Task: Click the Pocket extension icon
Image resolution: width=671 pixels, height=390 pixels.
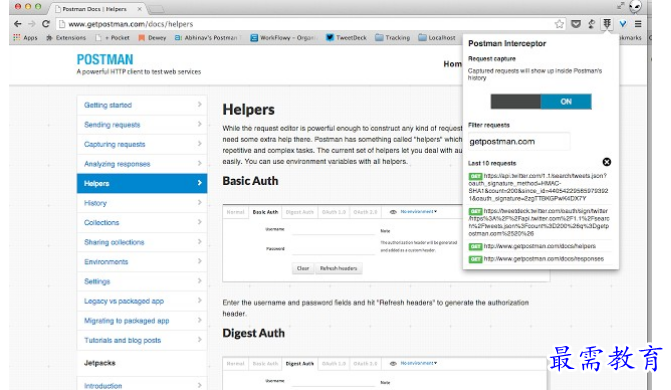Action: (576, 24)
